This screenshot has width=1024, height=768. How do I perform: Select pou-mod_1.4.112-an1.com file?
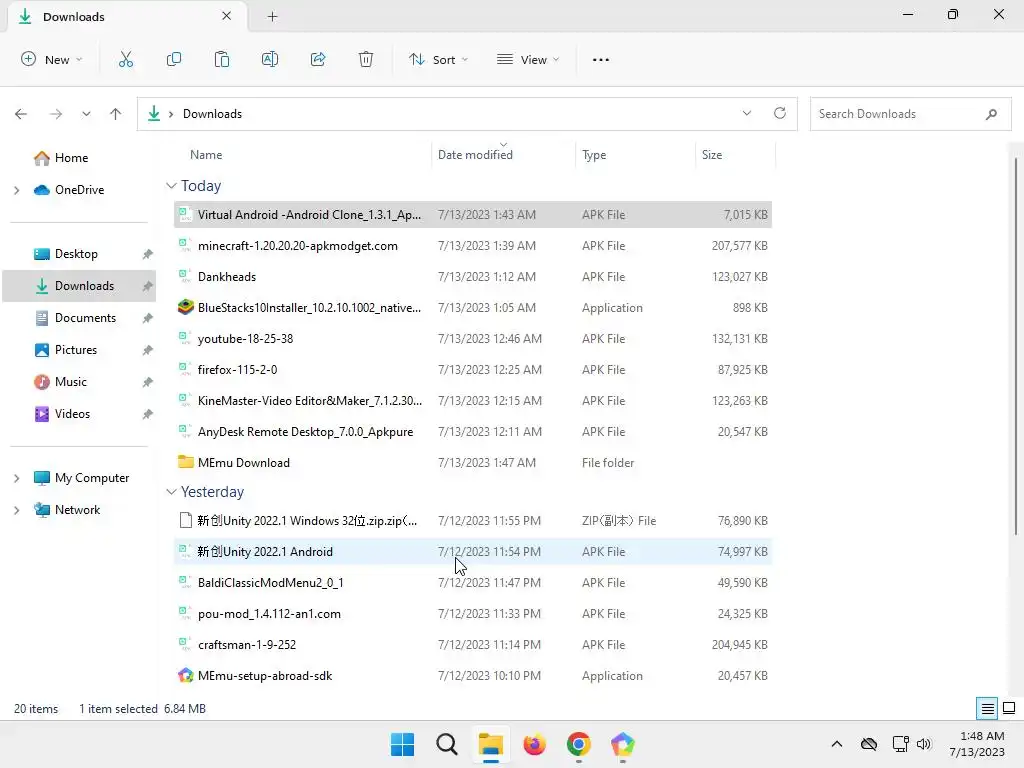tap(473, 614)
